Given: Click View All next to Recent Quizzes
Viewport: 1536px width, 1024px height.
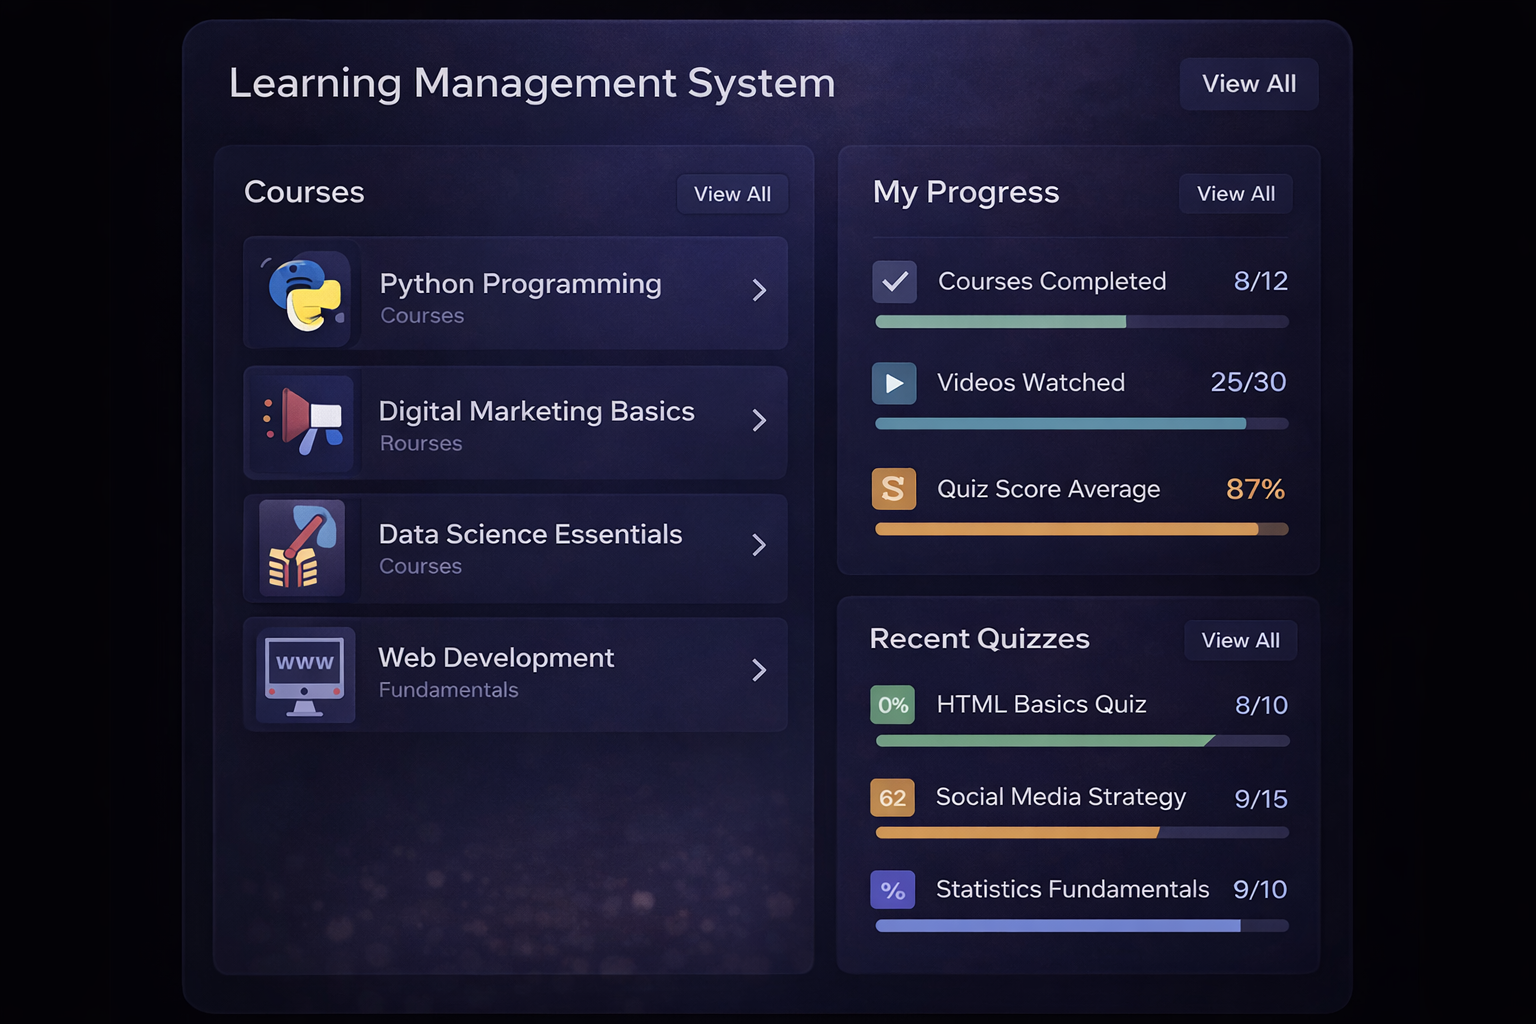Looking at the screenshot, I should click(1240, 640).
